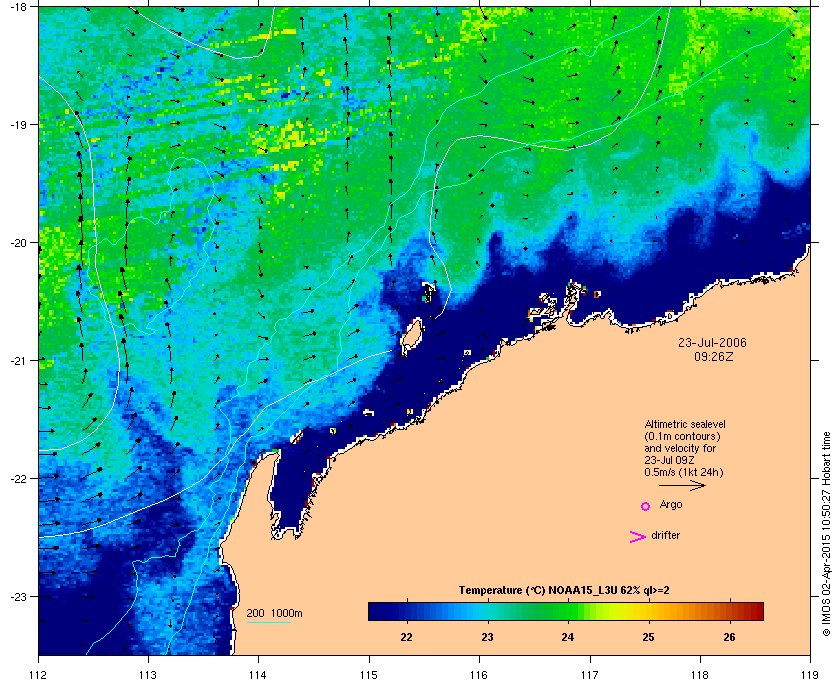Click the -22 latitude axis label
The image size is (840, 680).
click(x=17, y=479)
